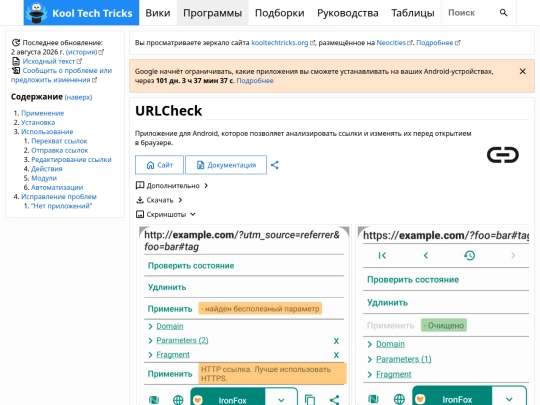Screen dimensions: 540x405
Task: Open the Руководства menu
Action: (x=347, y=13)
